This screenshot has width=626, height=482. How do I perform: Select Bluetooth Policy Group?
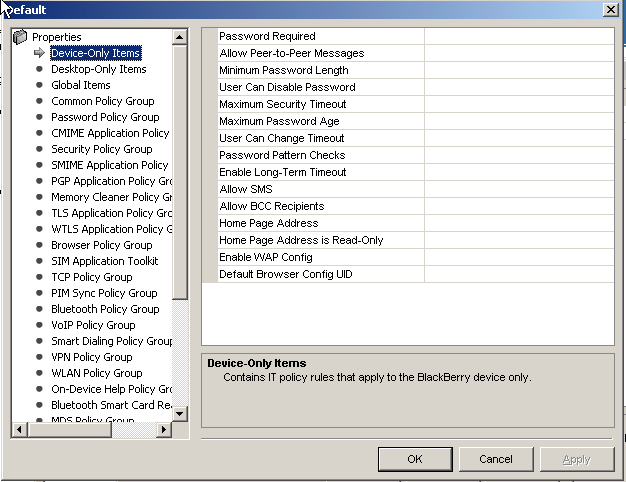pyautogui.click(x=105, y=309)
